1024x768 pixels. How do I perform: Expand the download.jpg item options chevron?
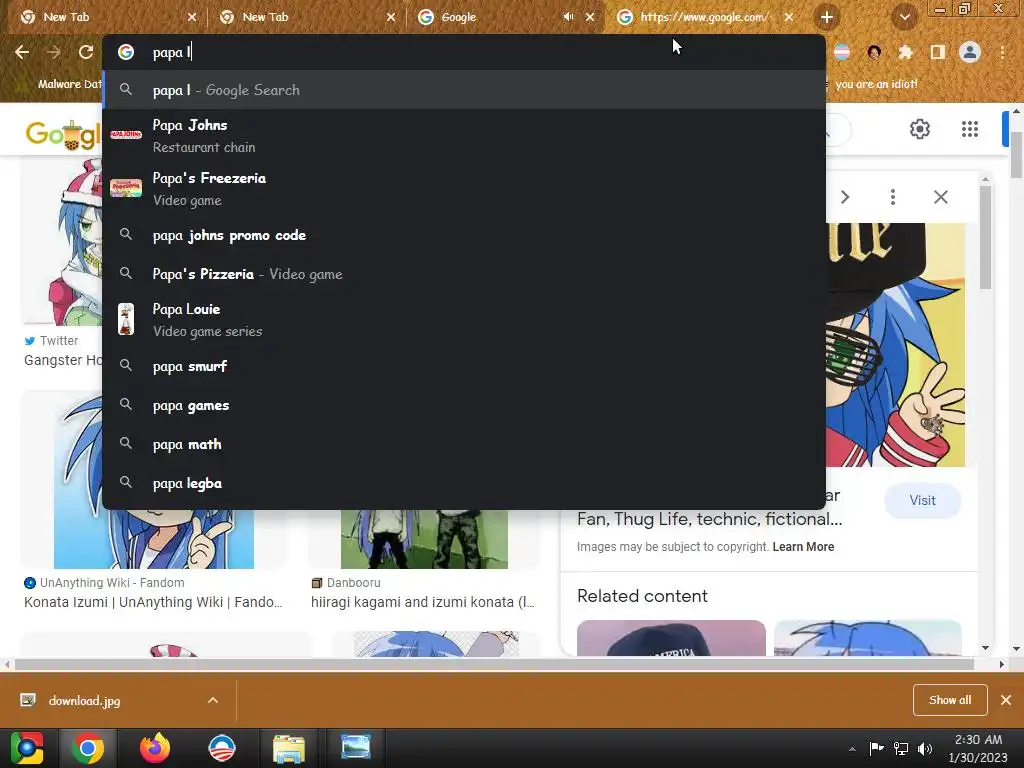pyautogui.click(x=213, y=700)
